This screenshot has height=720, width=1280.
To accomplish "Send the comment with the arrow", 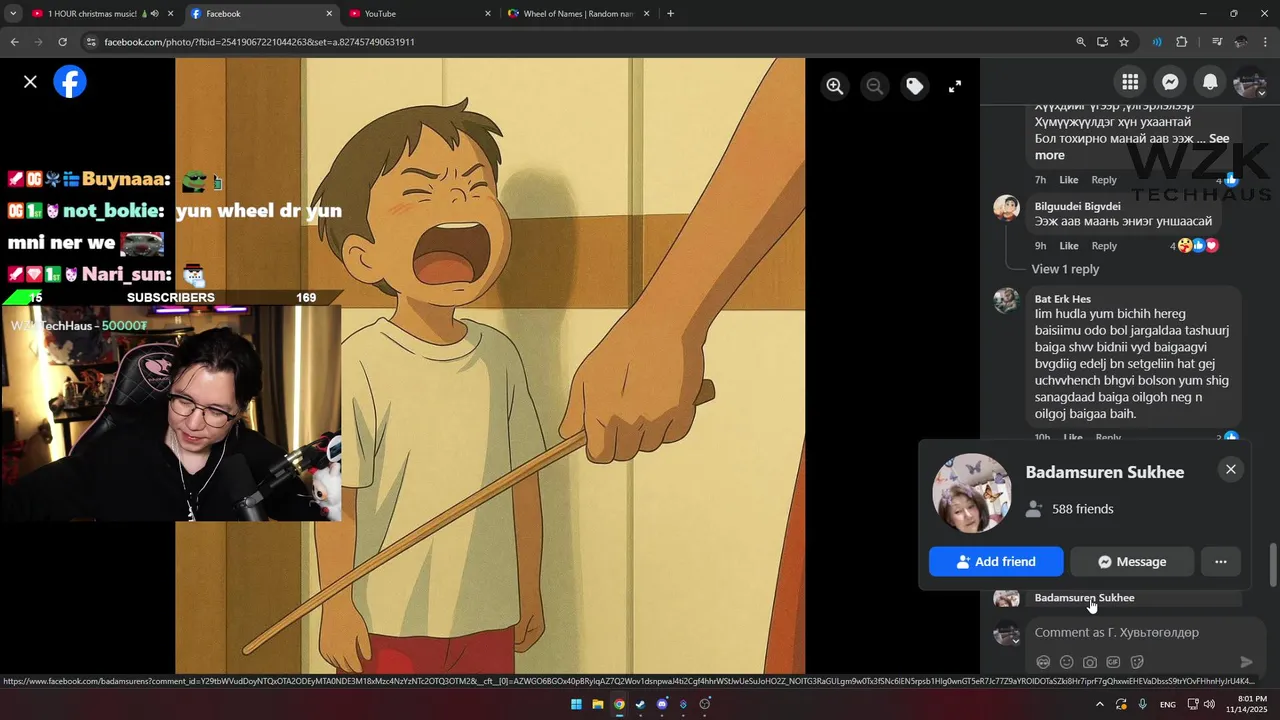I will (1246, 662).
